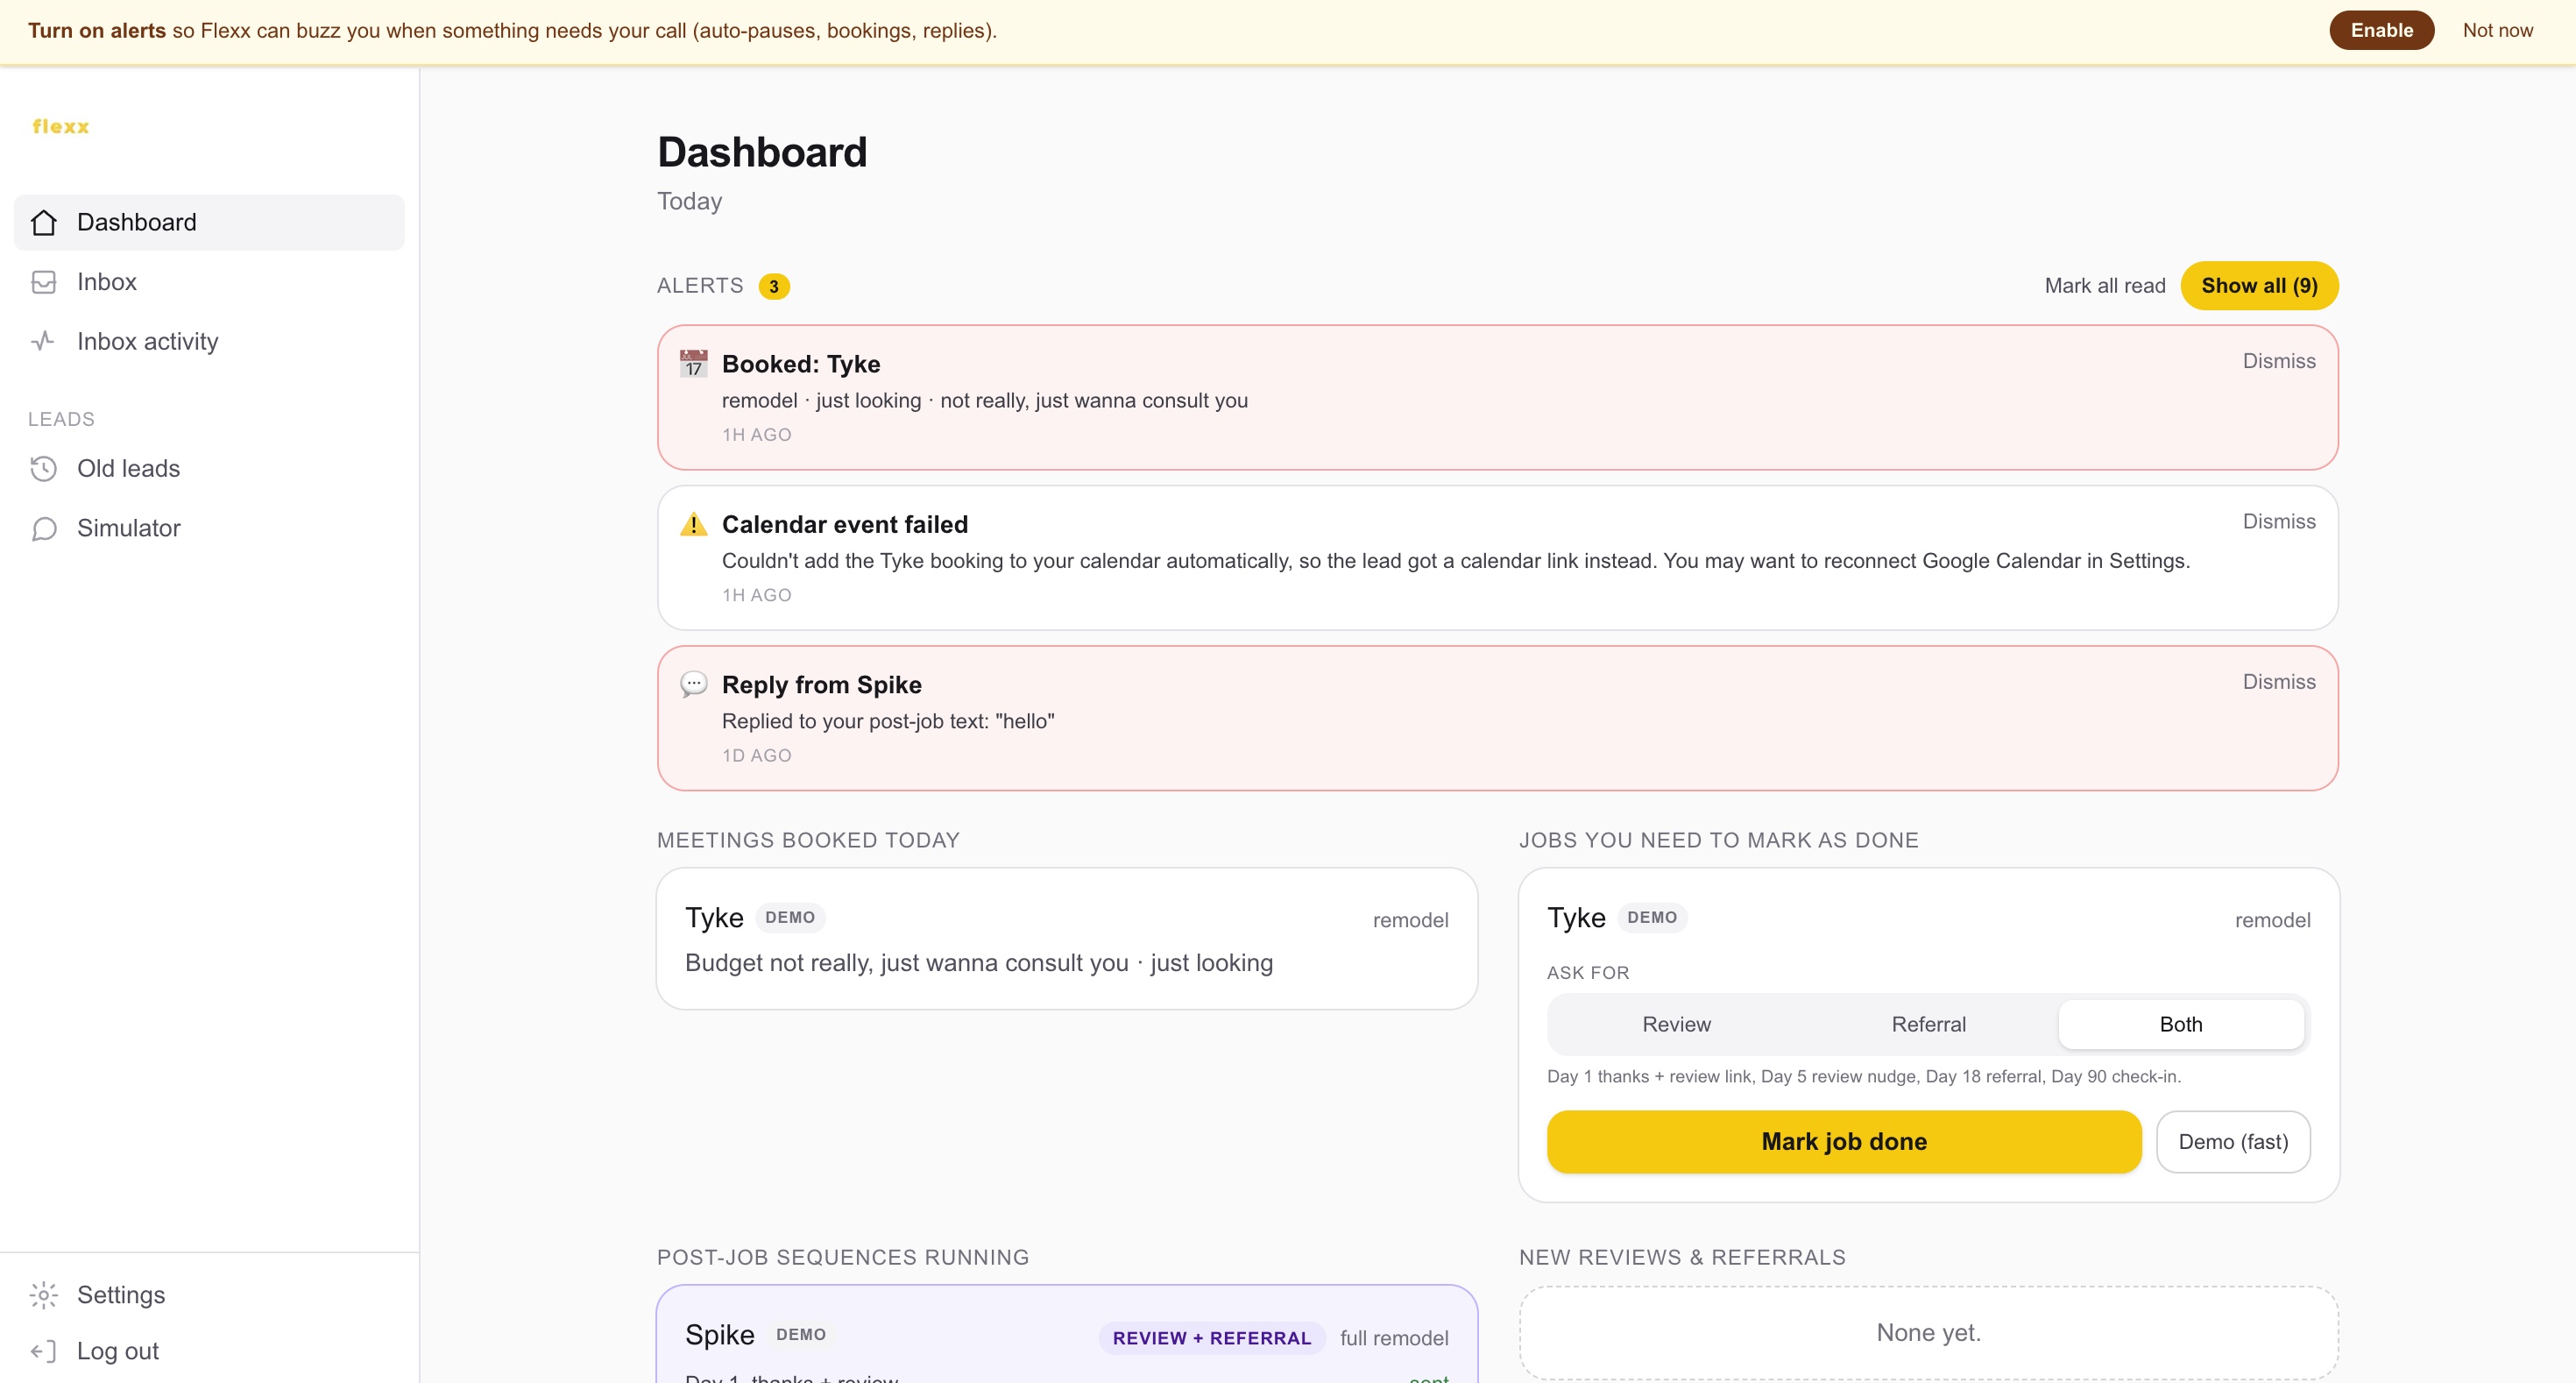Enable alerts in the top banner
This screenshot has height=1383, width=2576.
point(2382,30)
